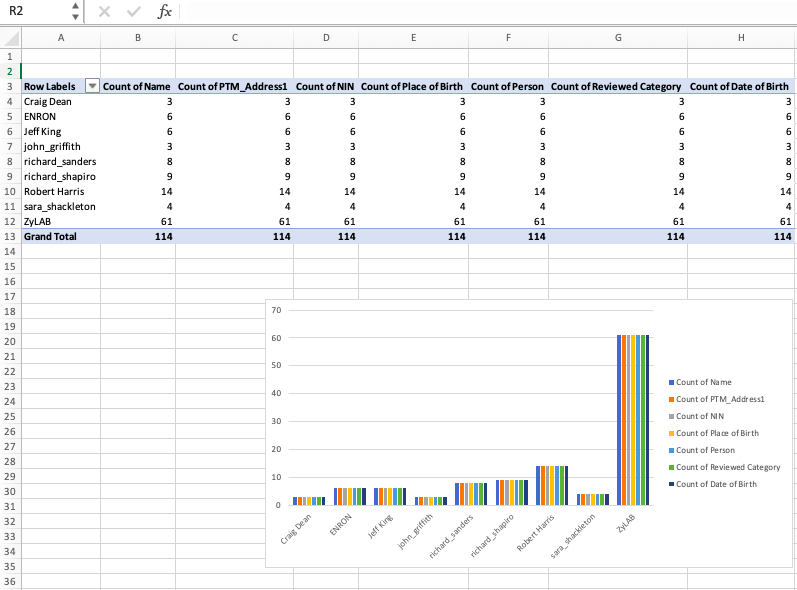Select column H header
797x590 pixels.
741,38
